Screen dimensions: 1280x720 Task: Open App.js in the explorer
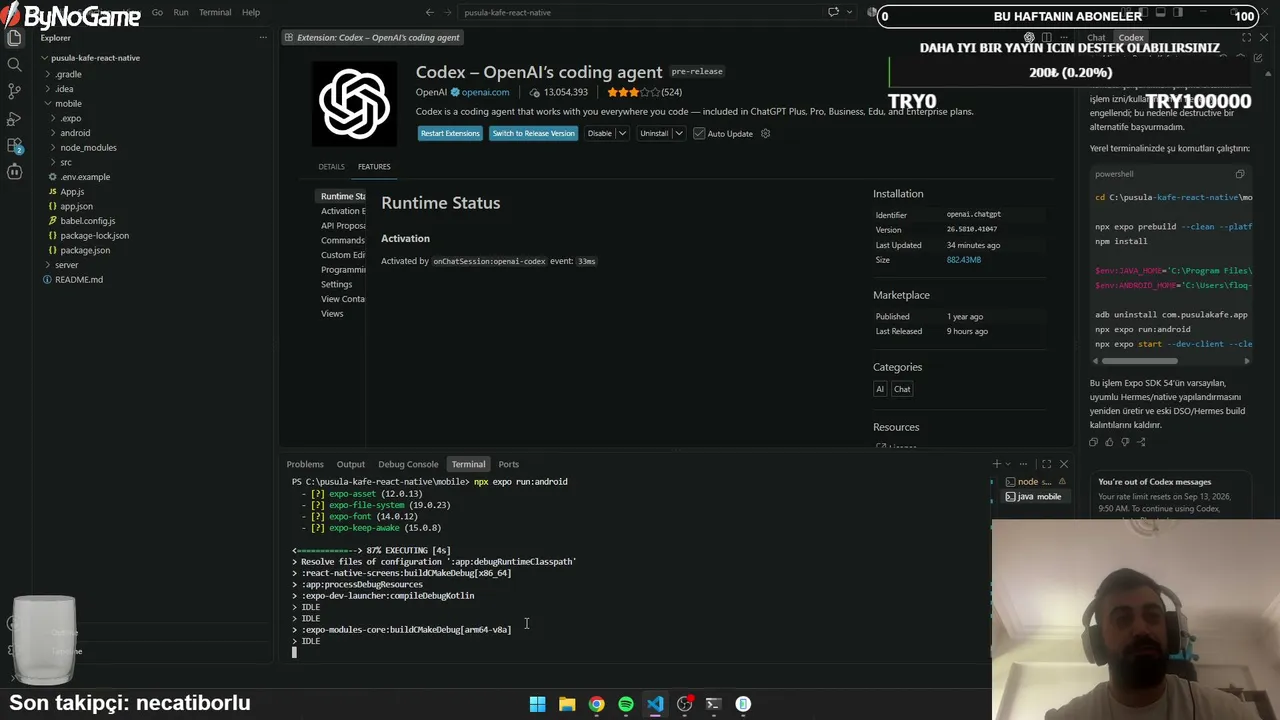[x=72, y=191]
